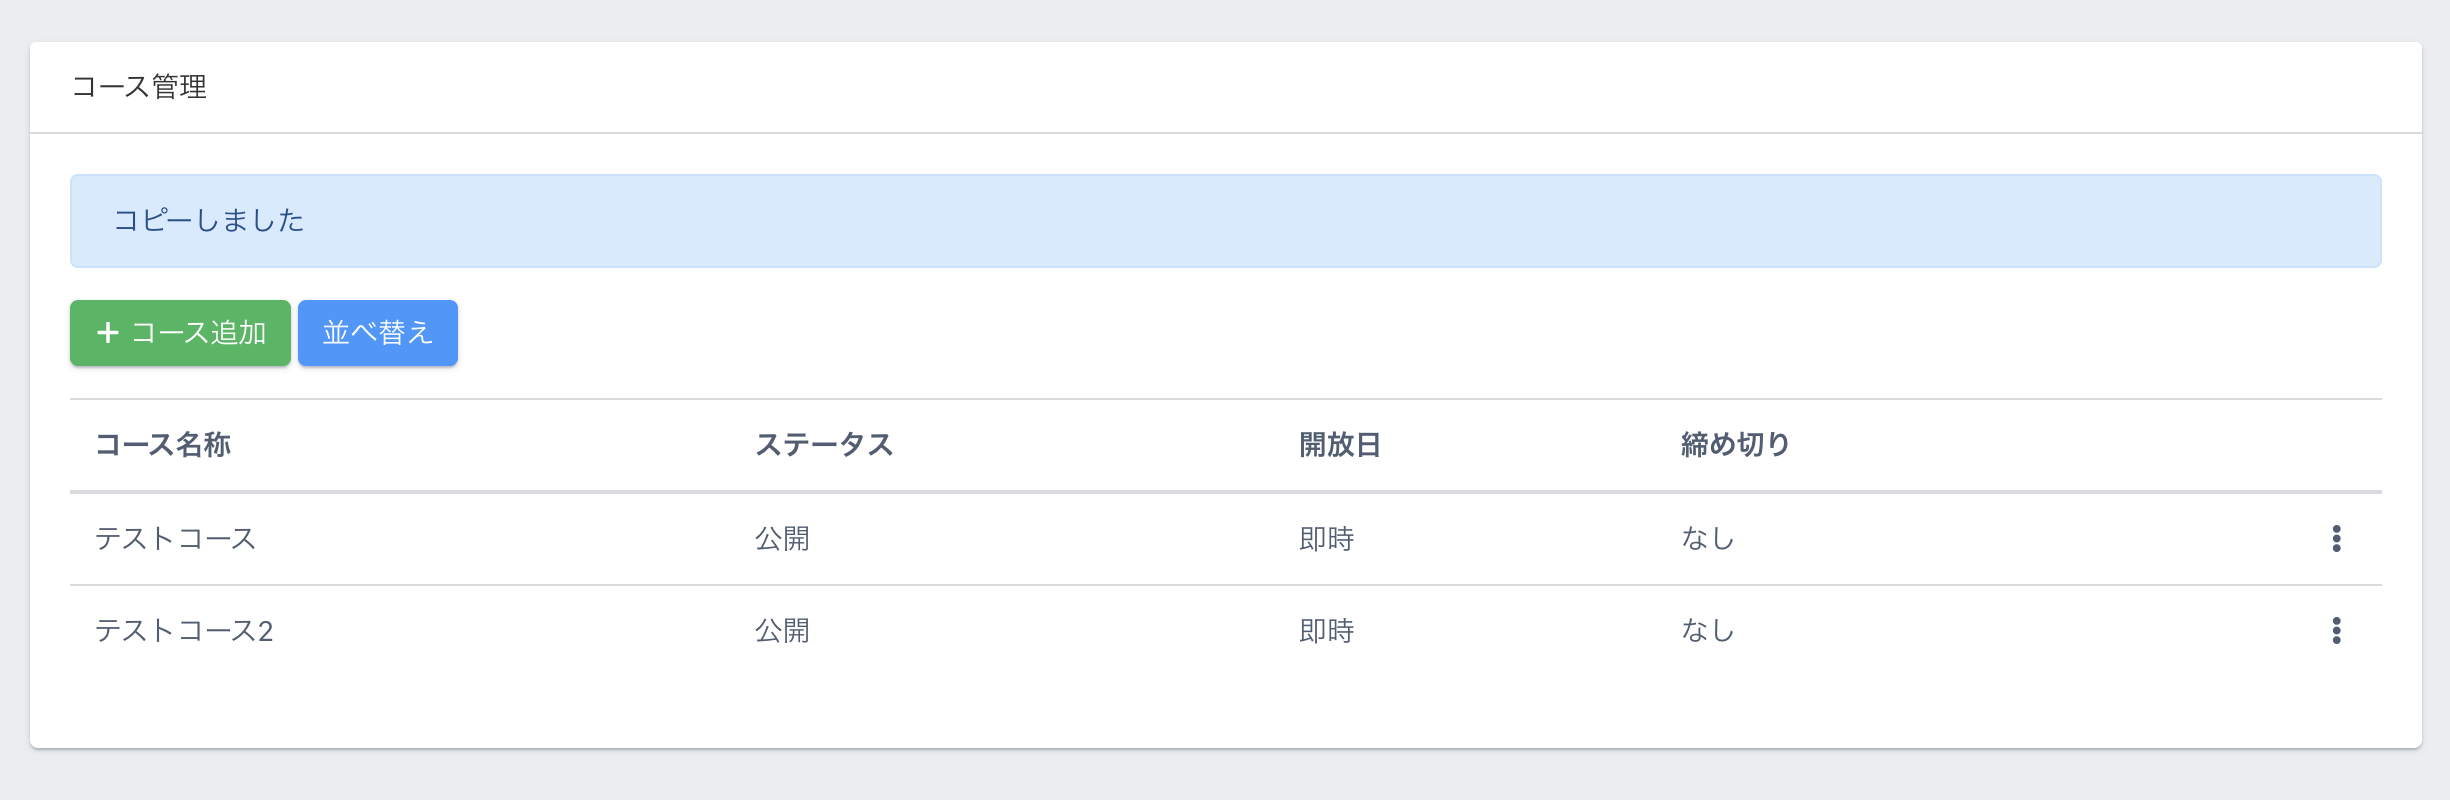
Task: Open kebab menu for テストコース row
Action: pyautogui.click(x=2336, y=538)
